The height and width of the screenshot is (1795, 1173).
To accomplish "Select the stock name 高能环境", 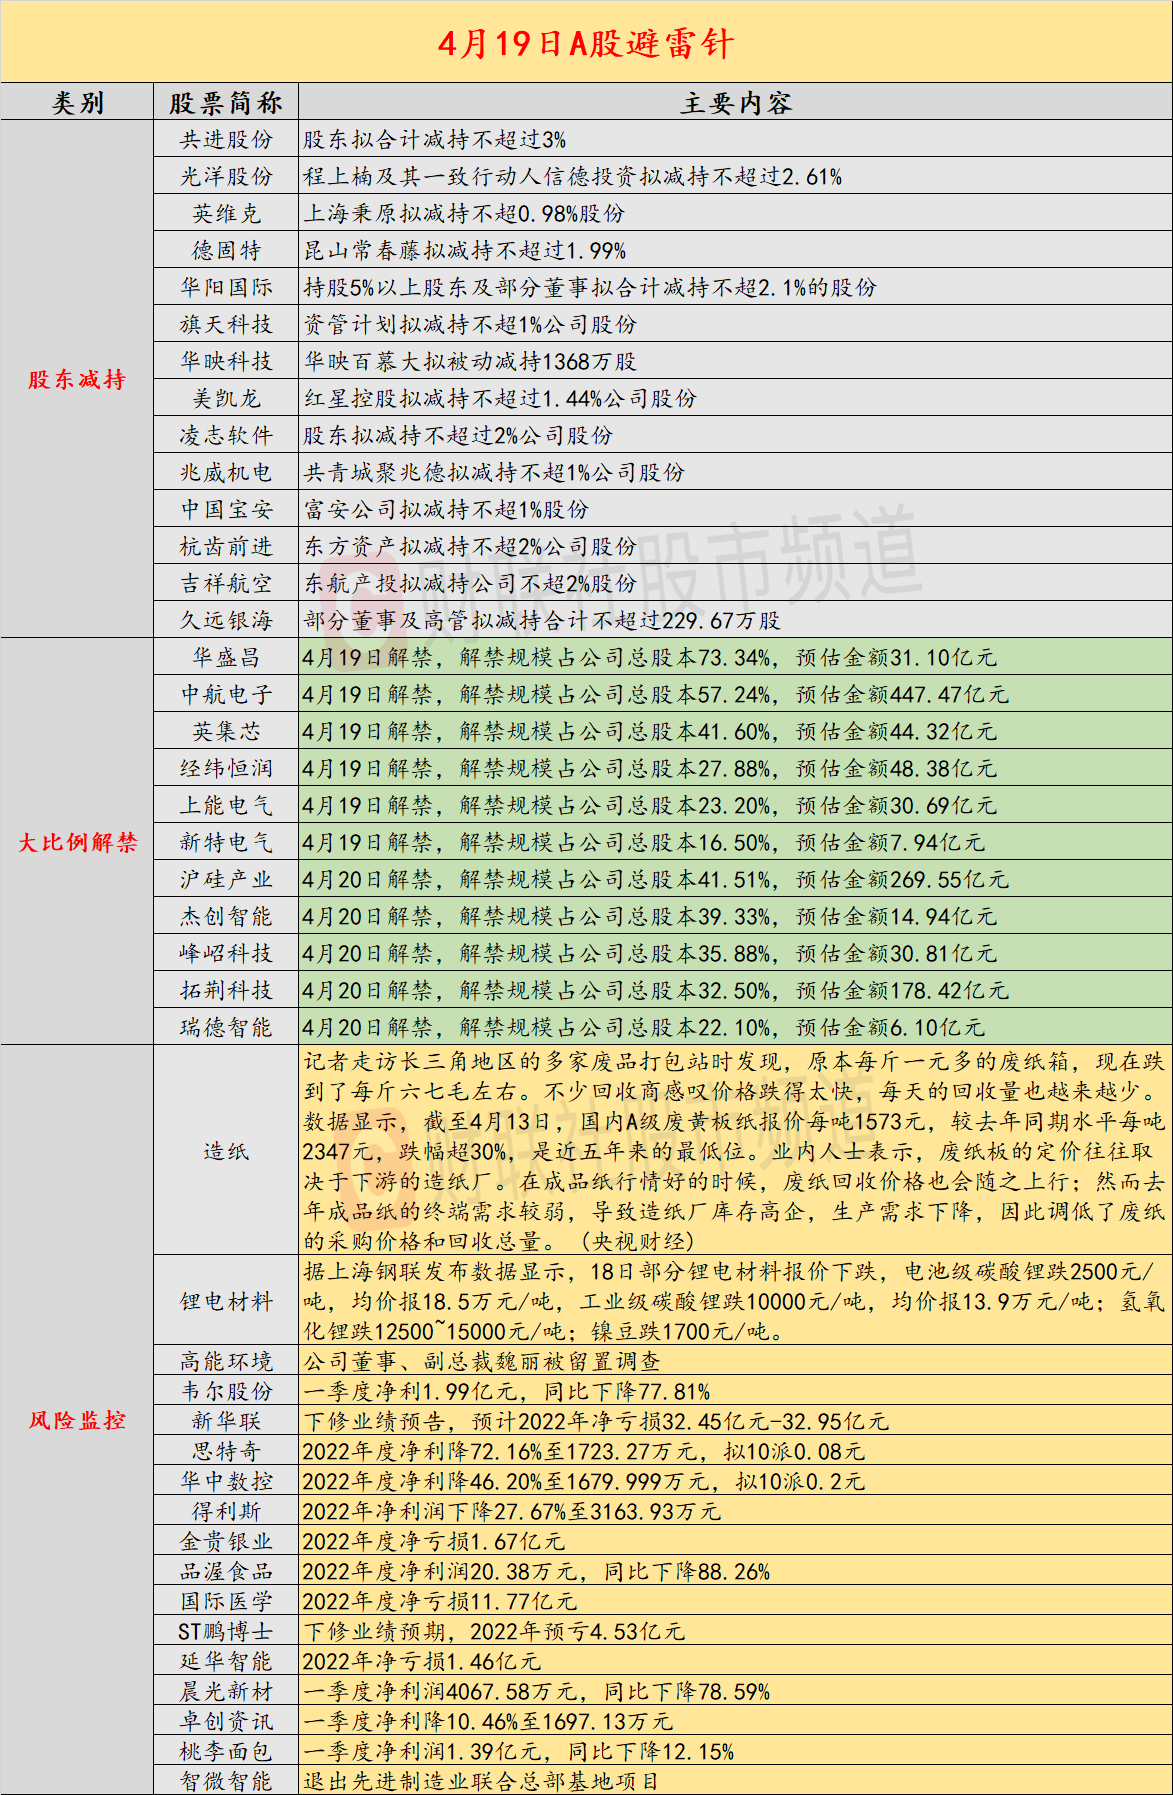I will 226,1361.
